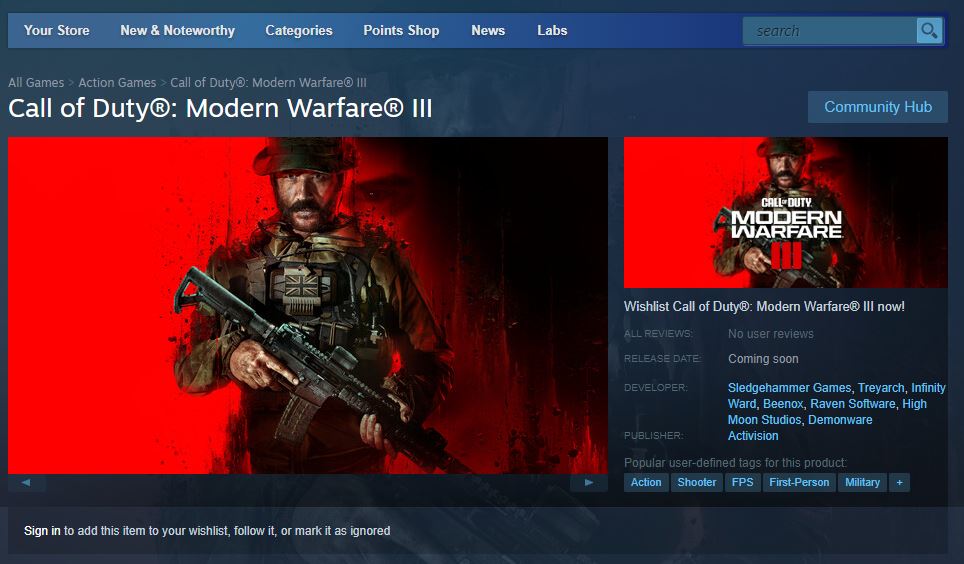The height and width of the screenshot is (564, 964).
Task: Advance to next screenshot with right arrow
Action: click(x=588, y=483)
